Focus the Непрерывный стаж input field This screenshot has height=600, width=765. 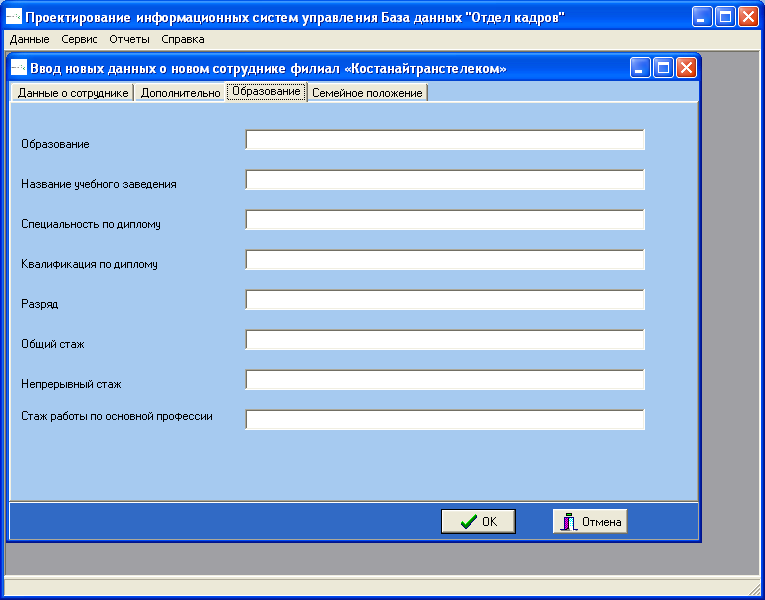tap(445, 380)
